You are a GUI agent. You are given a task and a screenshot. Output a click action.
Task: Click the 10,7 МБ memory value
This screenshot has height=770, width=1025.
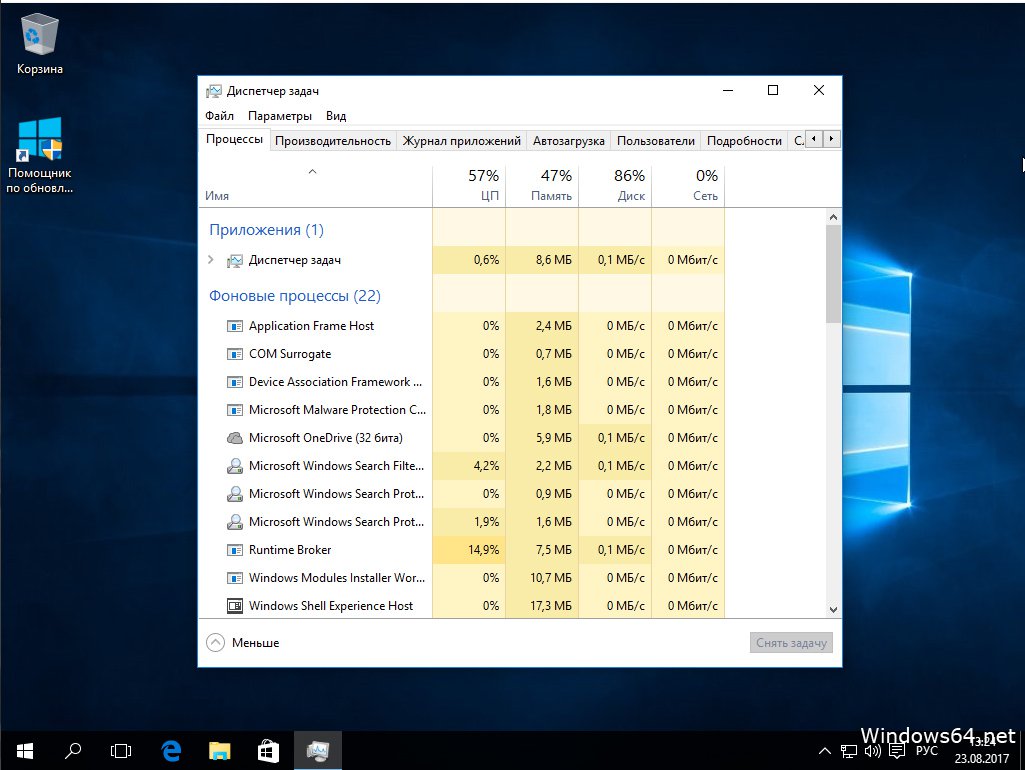[x=550, y=578]
